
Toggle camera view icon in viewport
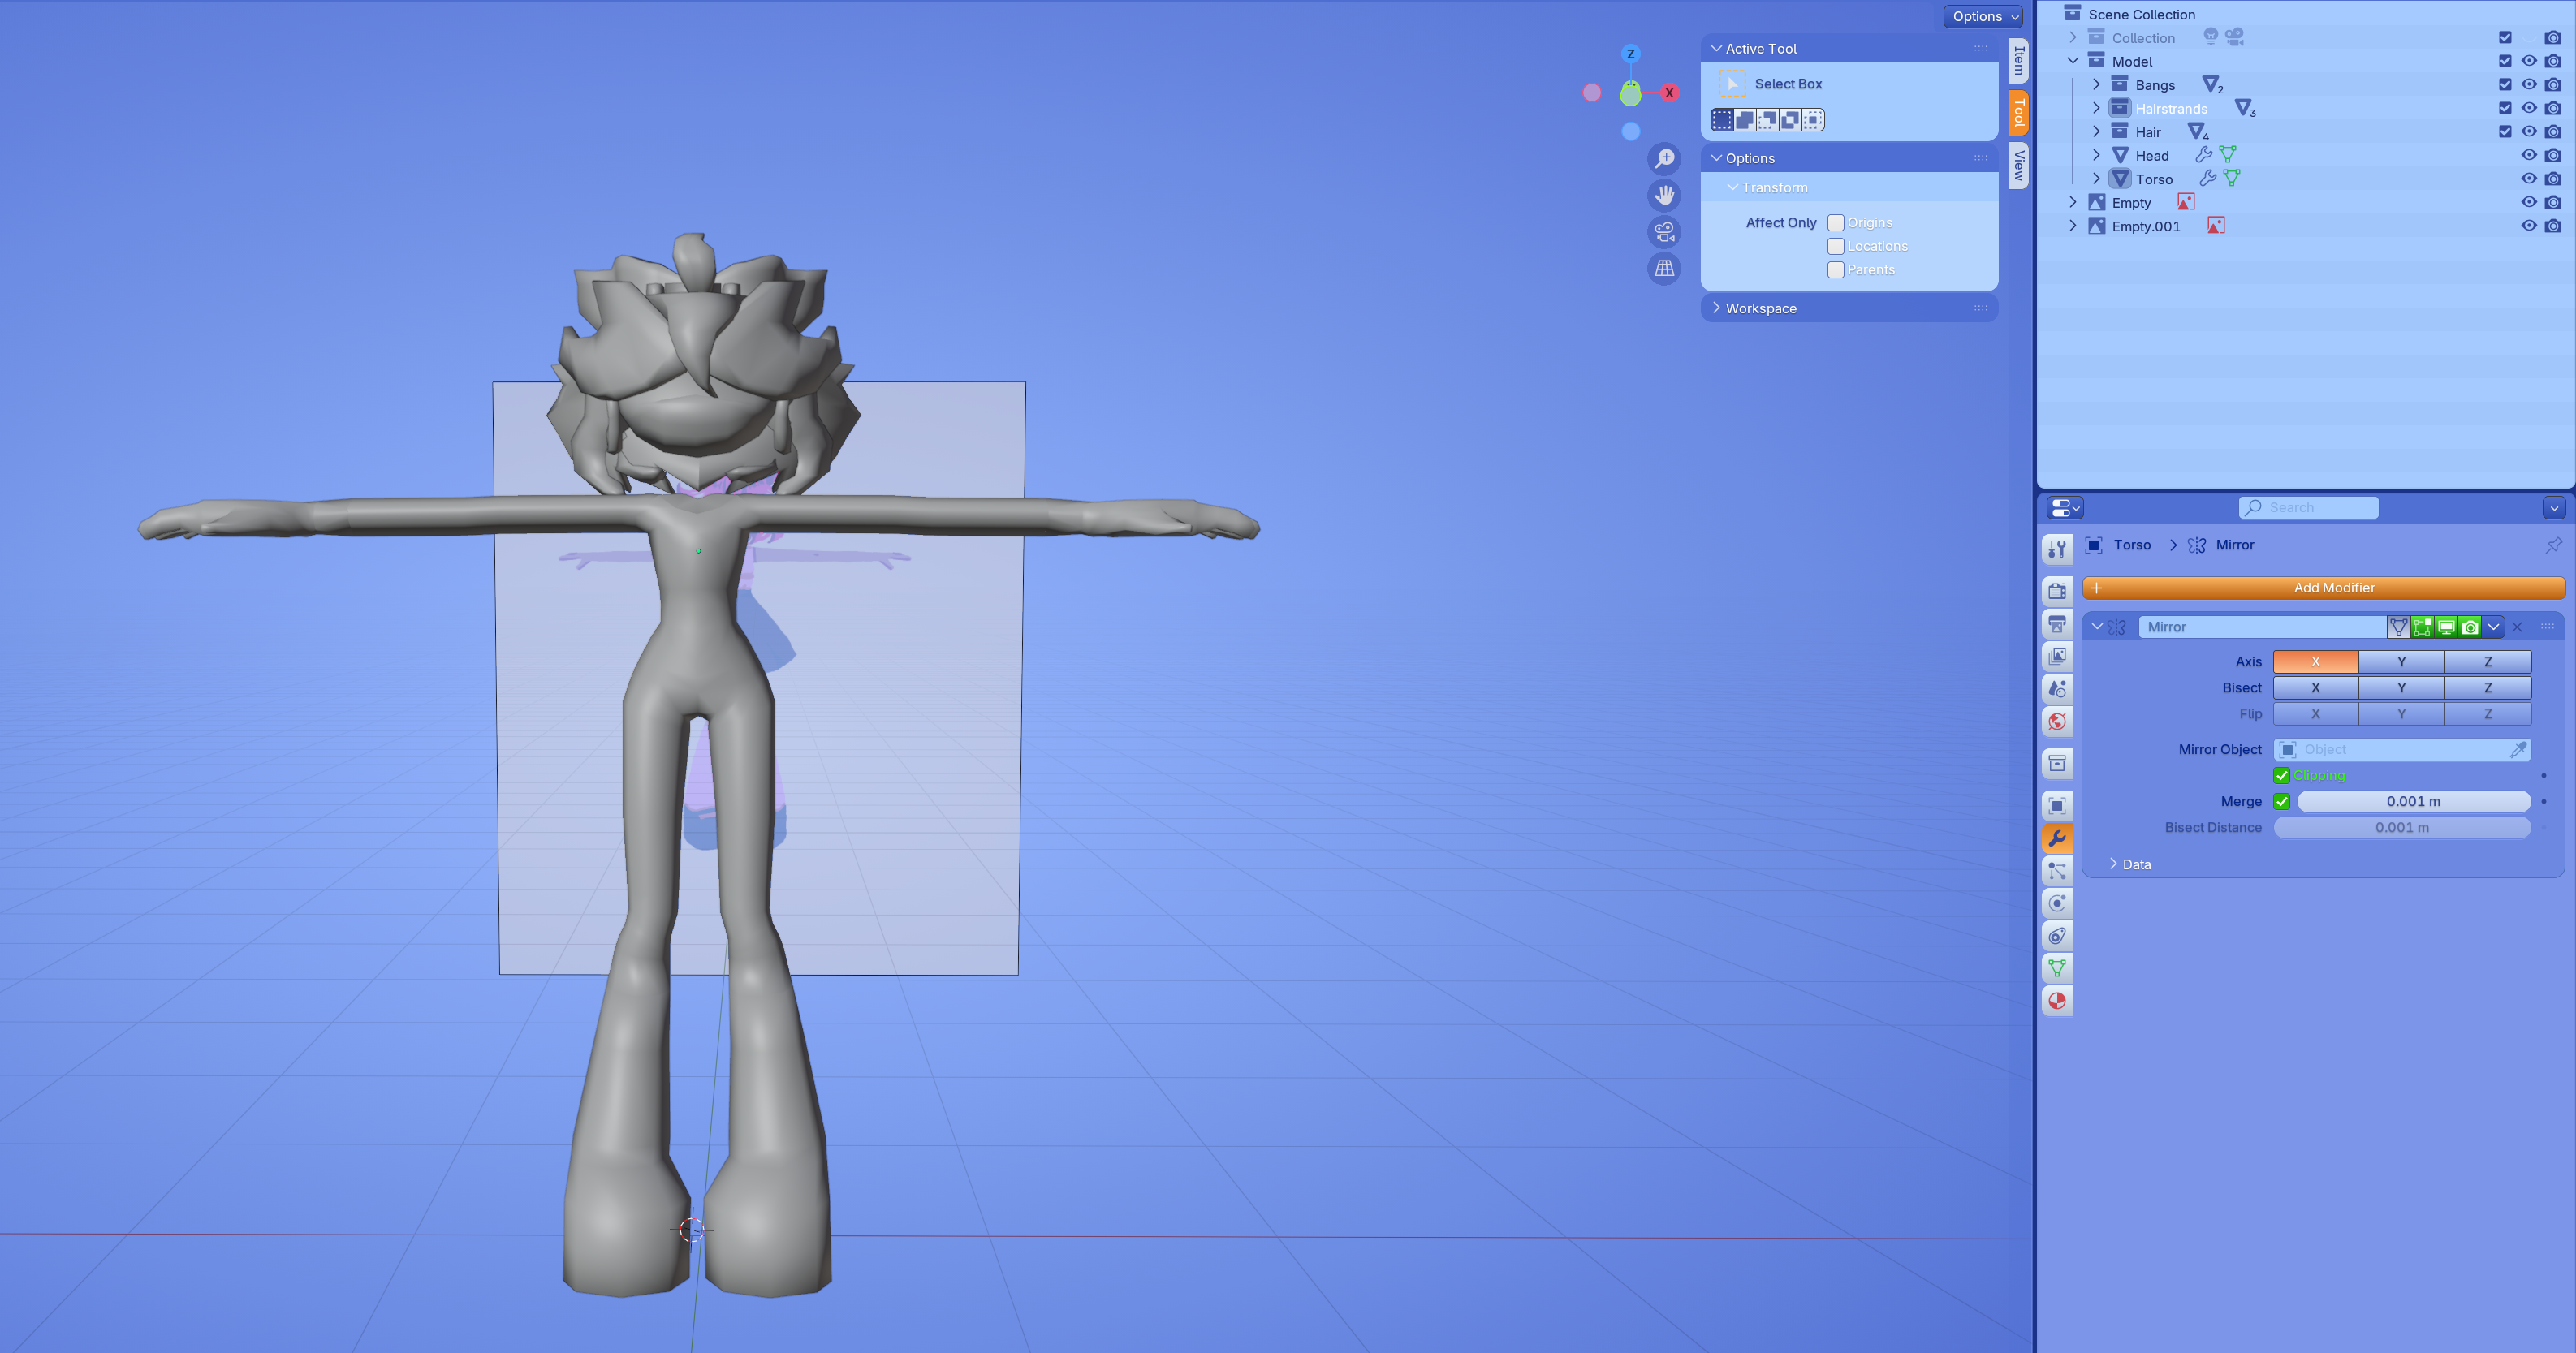(1665, 232)
